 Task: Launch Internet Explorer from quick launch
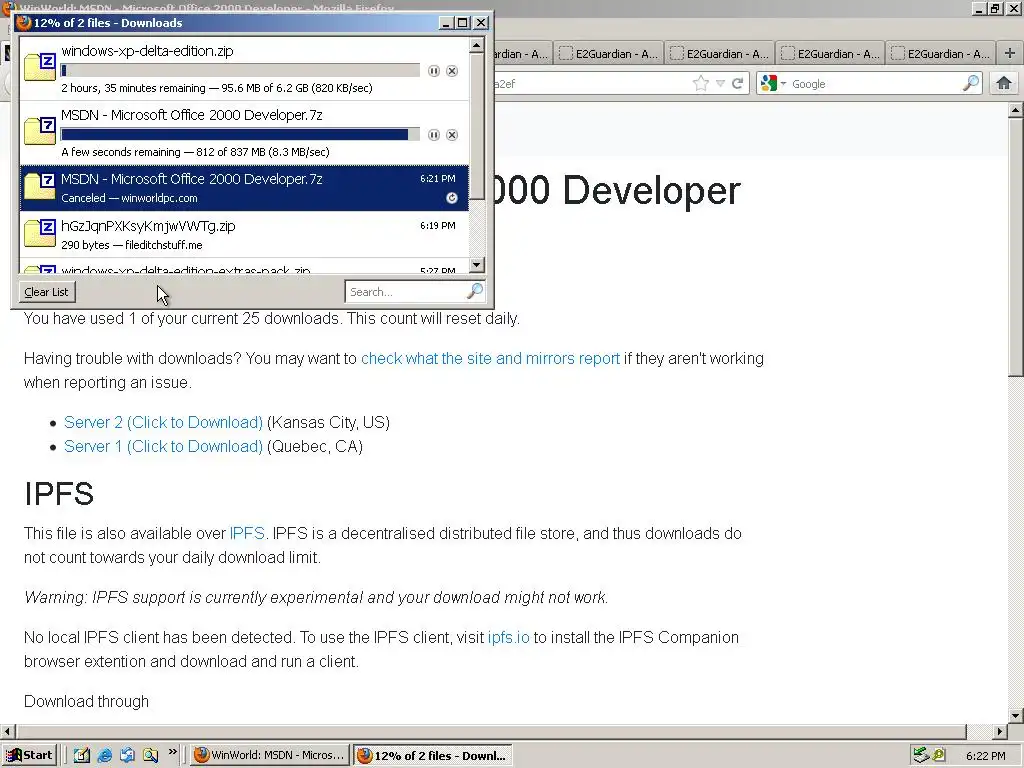tap(104, 756)
